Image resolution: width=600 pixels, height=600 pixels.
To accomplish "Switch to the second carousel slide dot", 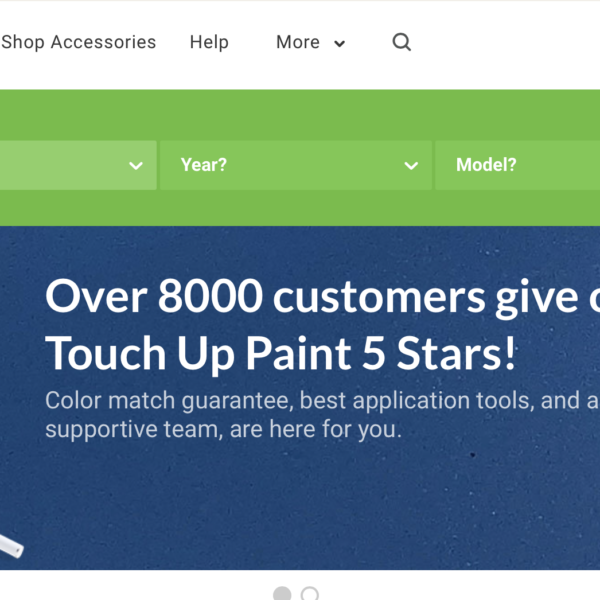I will 310,594.
